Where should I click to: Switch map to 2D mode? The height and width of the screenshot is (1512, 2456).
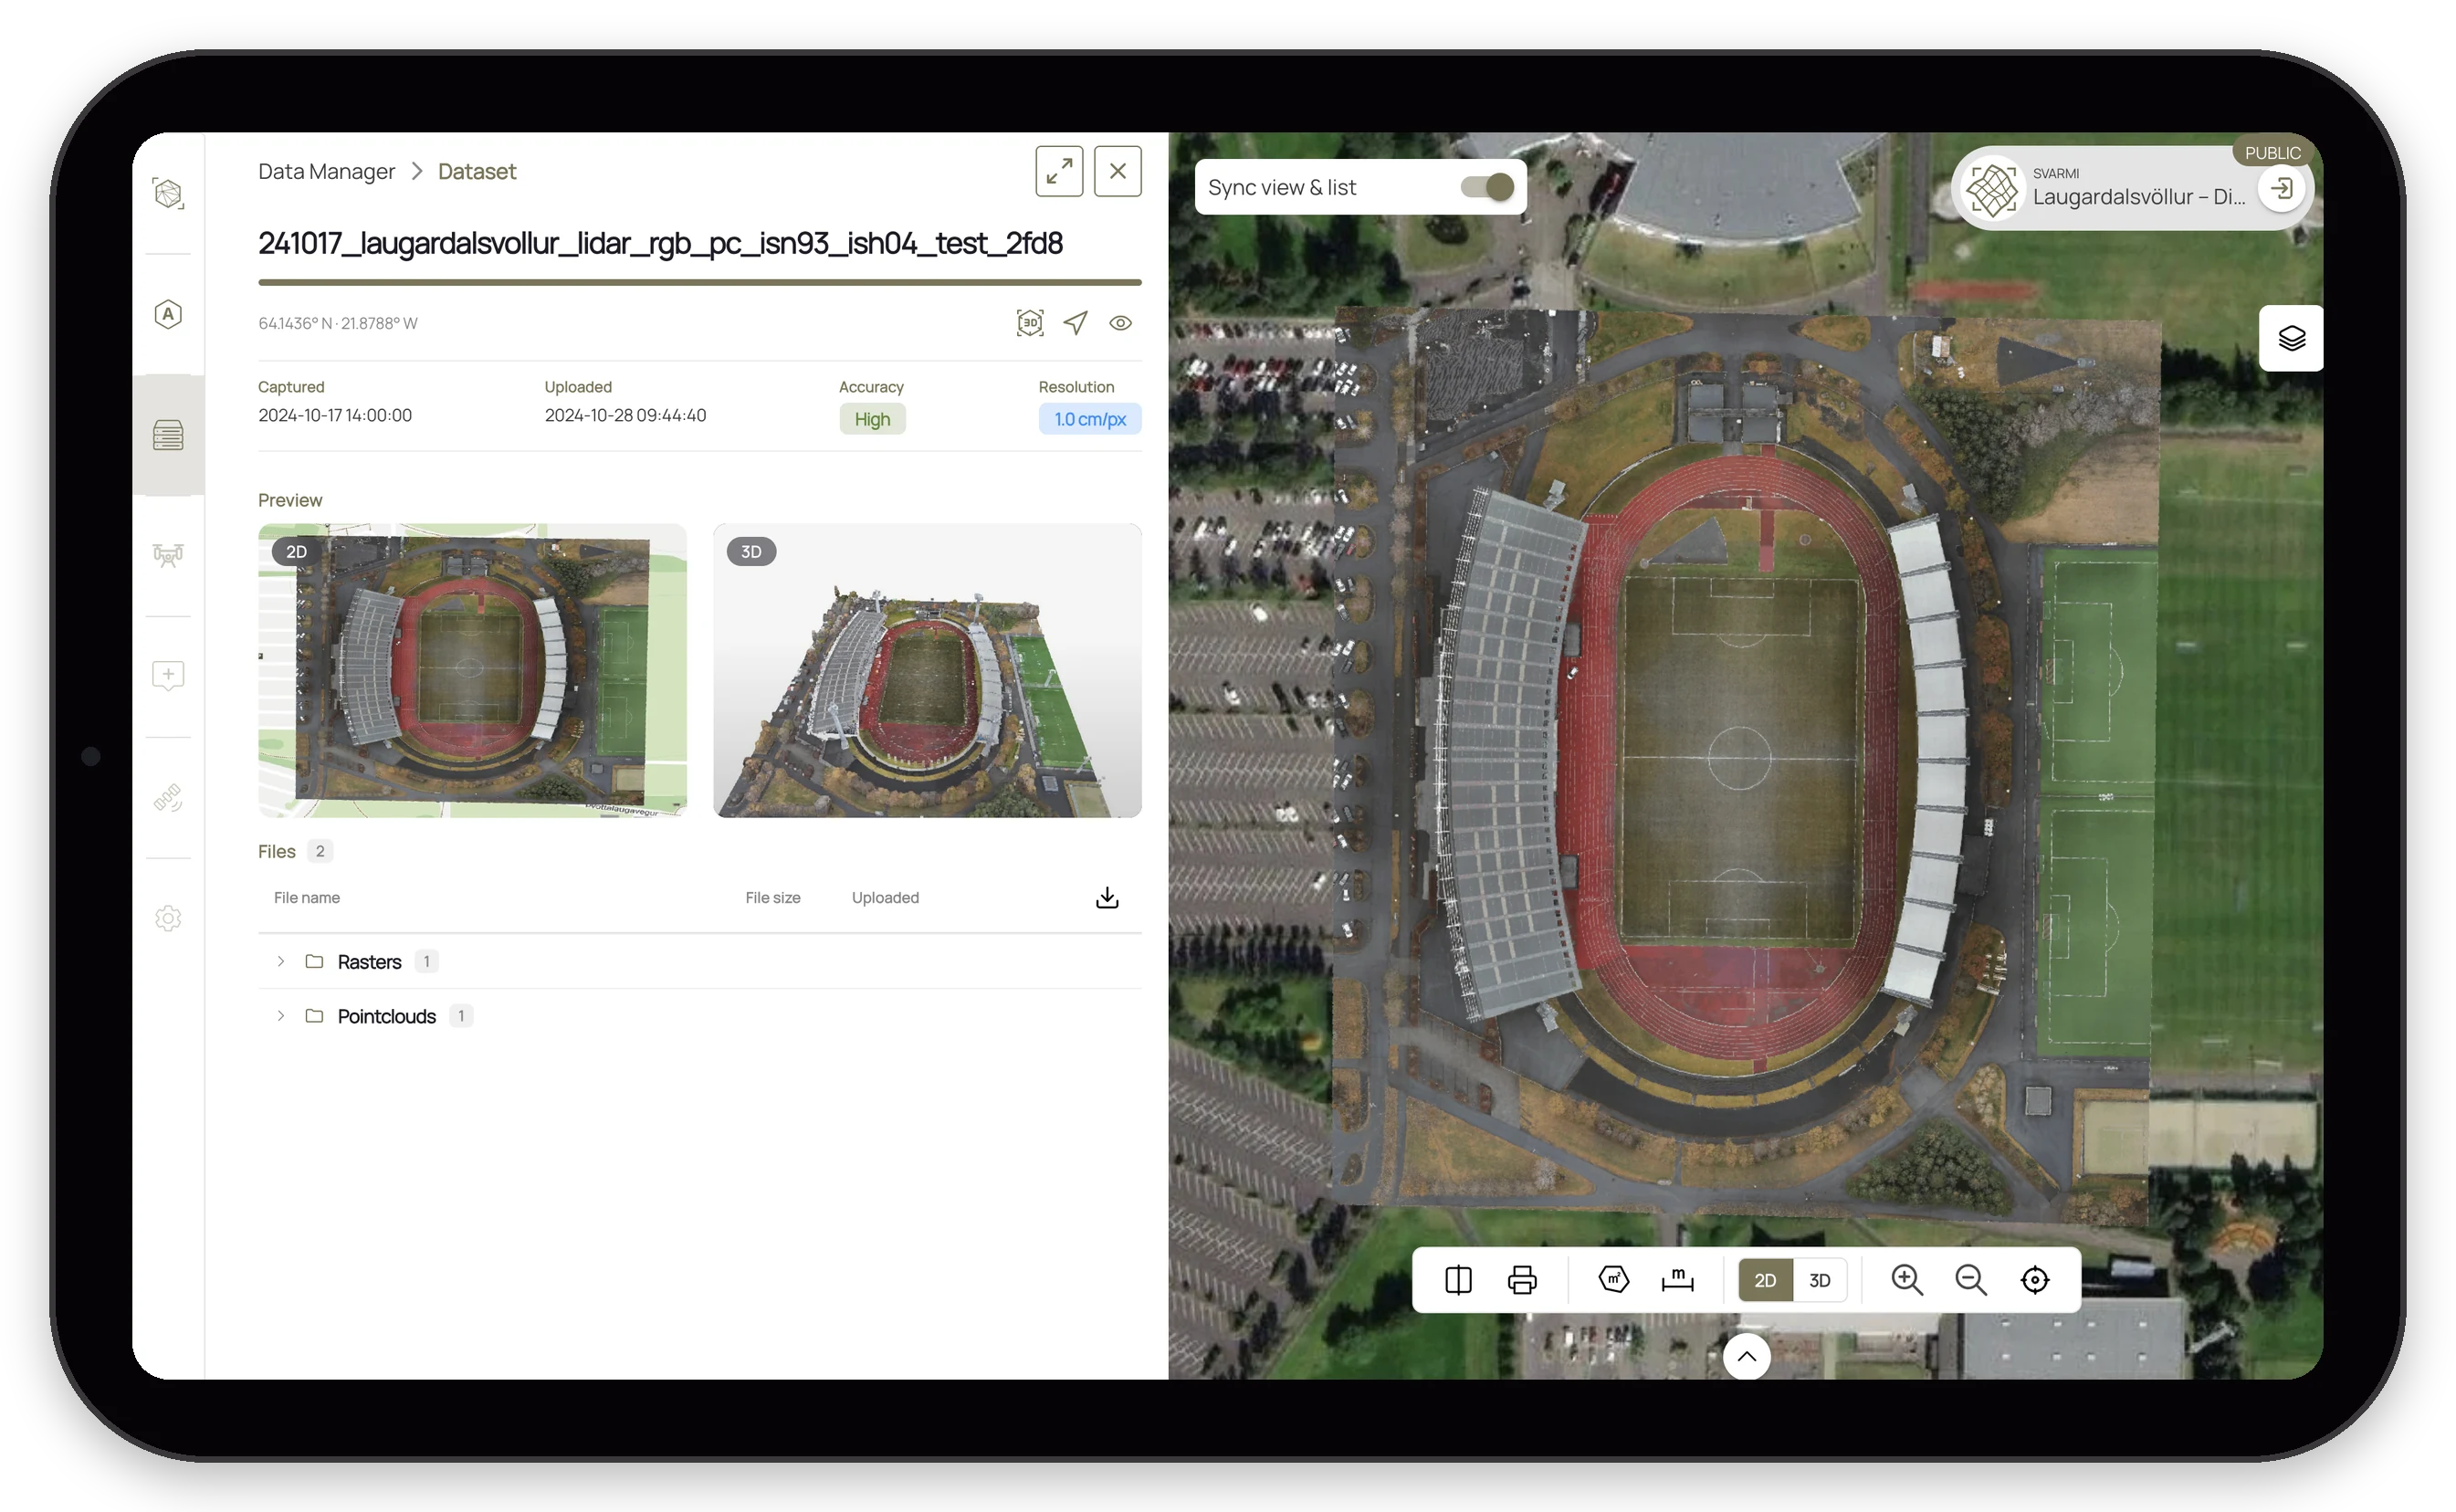coord(1765,1280)
